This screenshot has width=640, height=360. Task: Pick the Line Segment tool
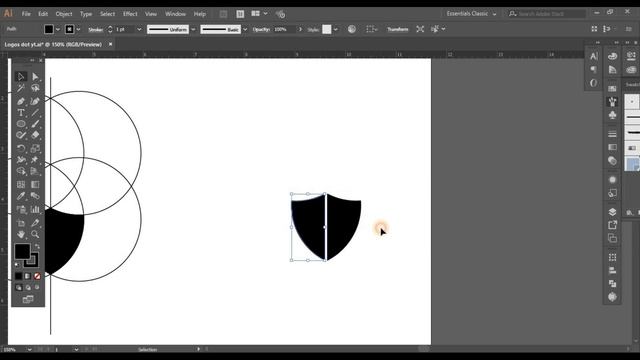pyautogui.click(x=35, y=113)
